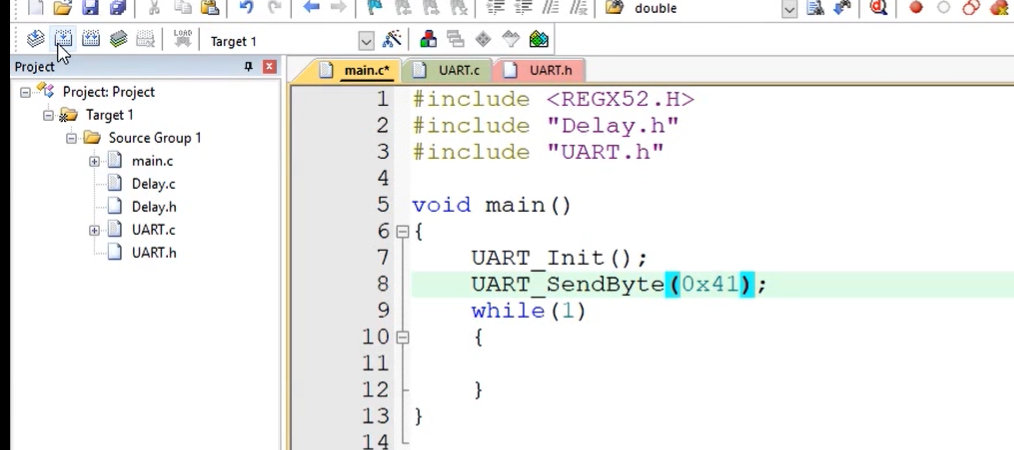
Task: Click the LOAD download icon
Action: [183, 39]
